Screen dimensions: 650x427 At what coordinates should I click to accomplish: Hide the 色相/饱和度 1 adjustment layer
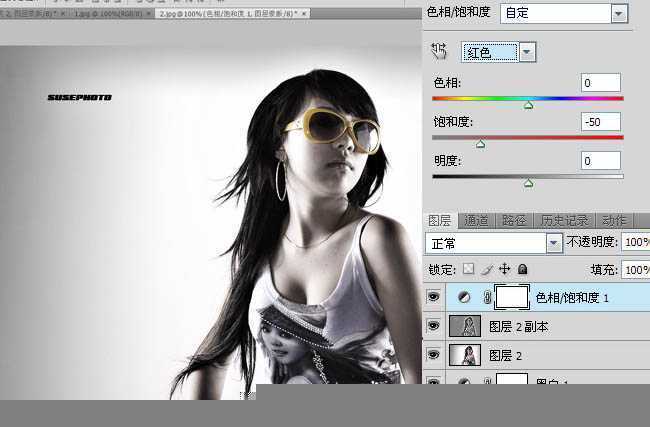coord(434,297)
